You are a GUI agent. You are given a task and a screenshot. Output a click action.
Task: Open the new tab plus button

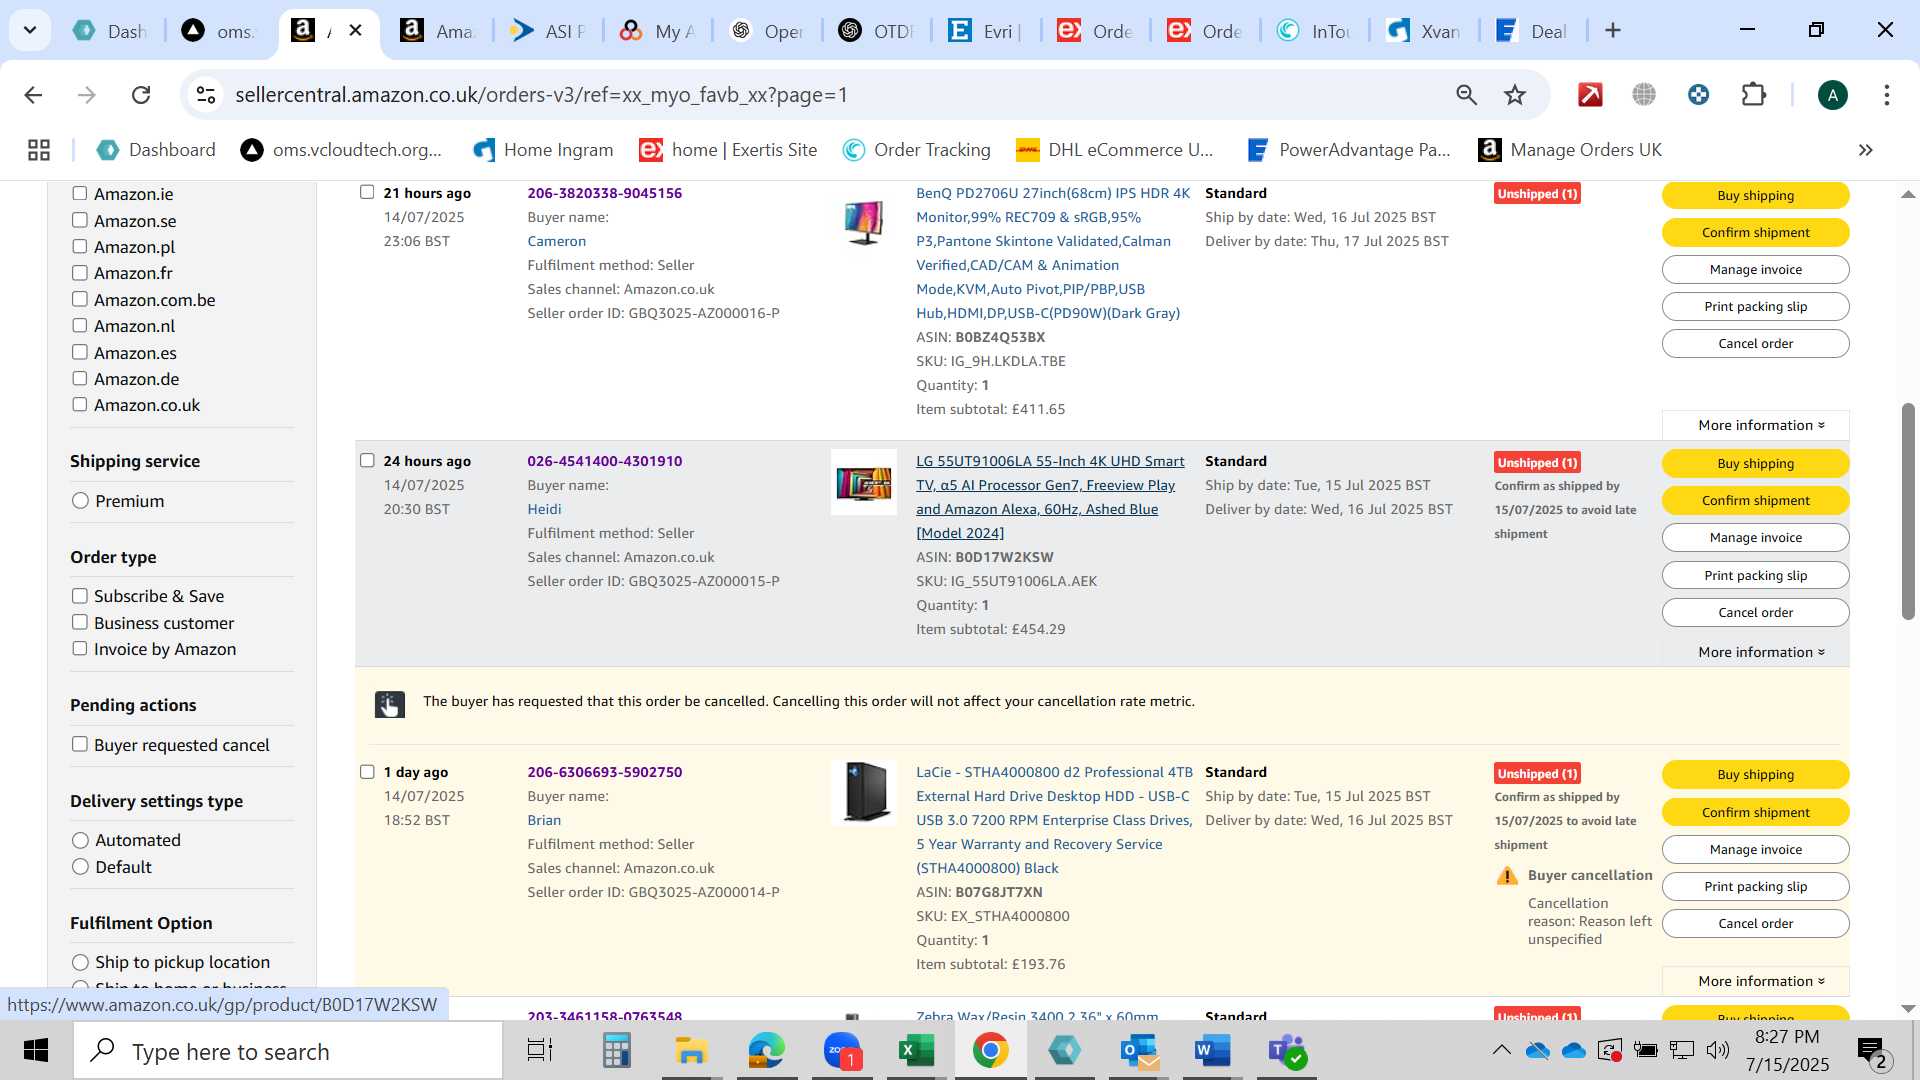pyautogui.click(x=1612, y=31)
